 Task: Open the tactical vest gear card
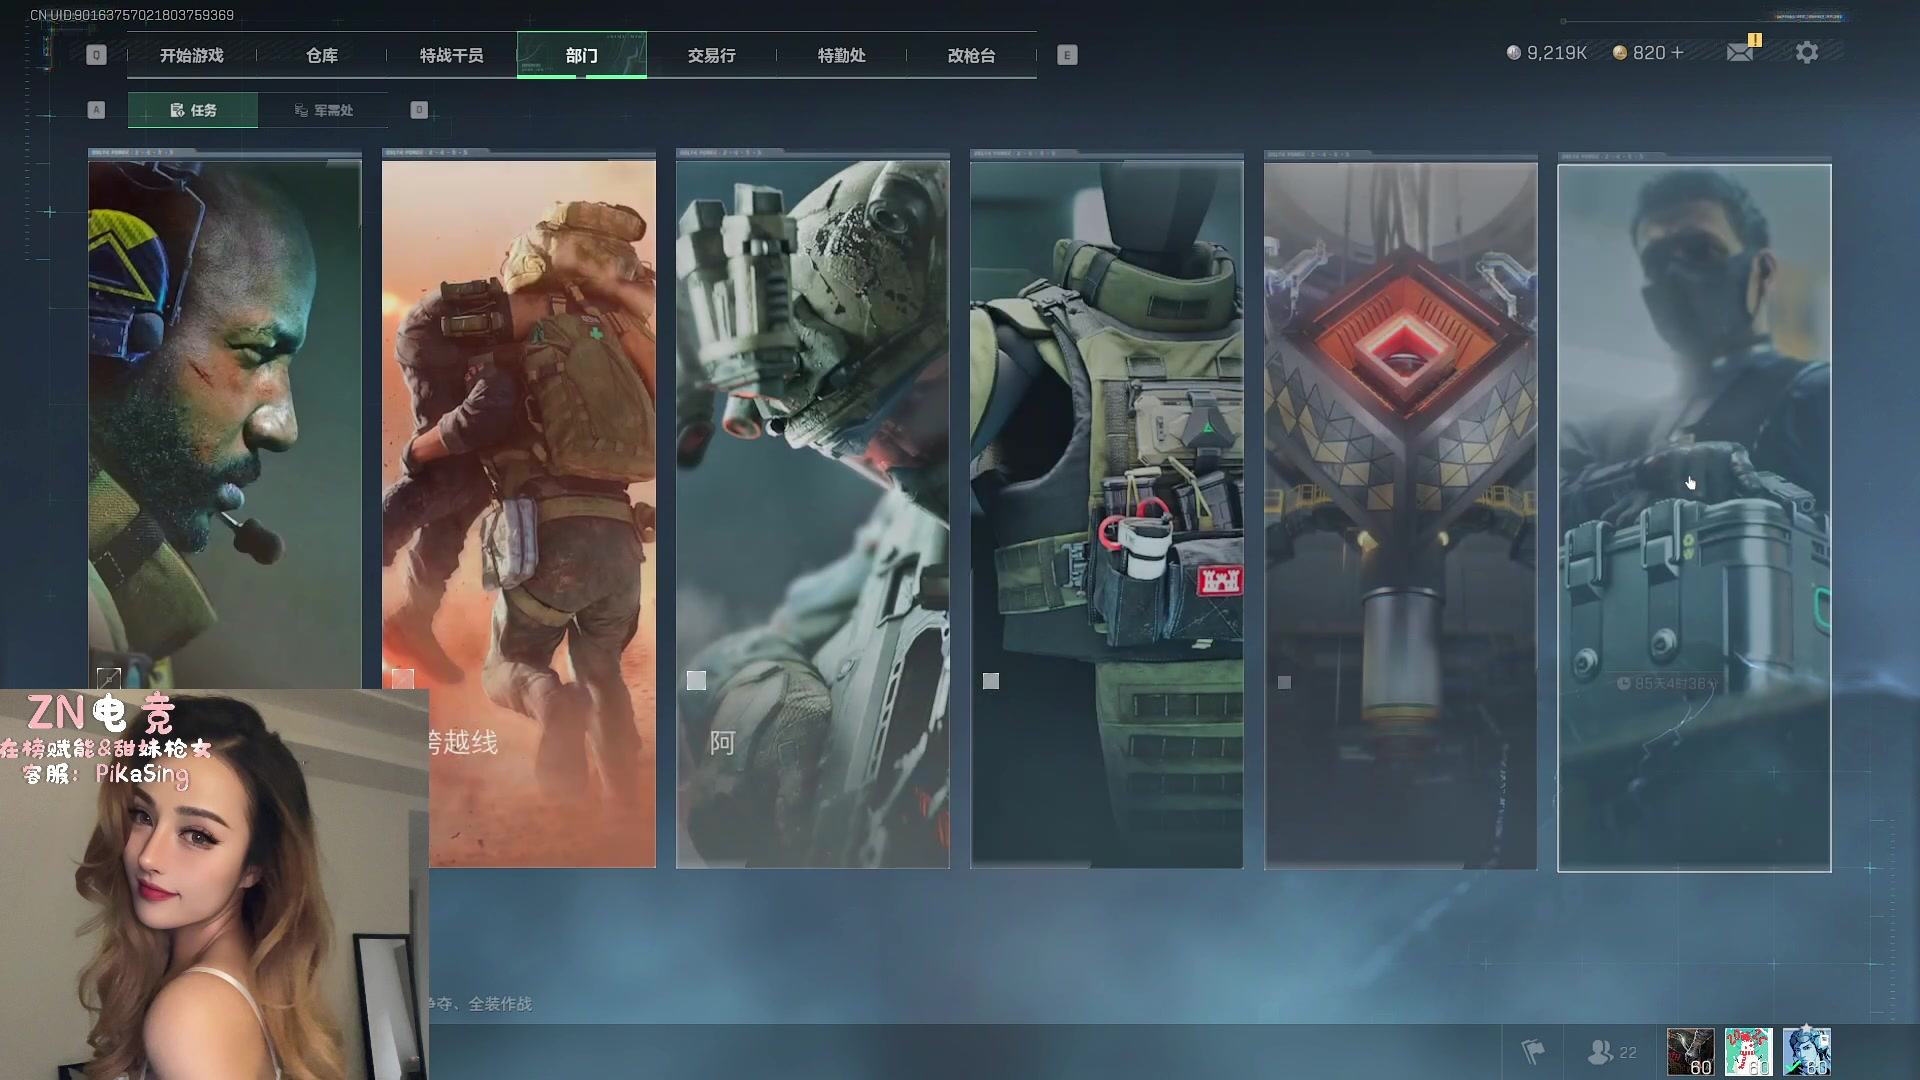point(1107,510)
